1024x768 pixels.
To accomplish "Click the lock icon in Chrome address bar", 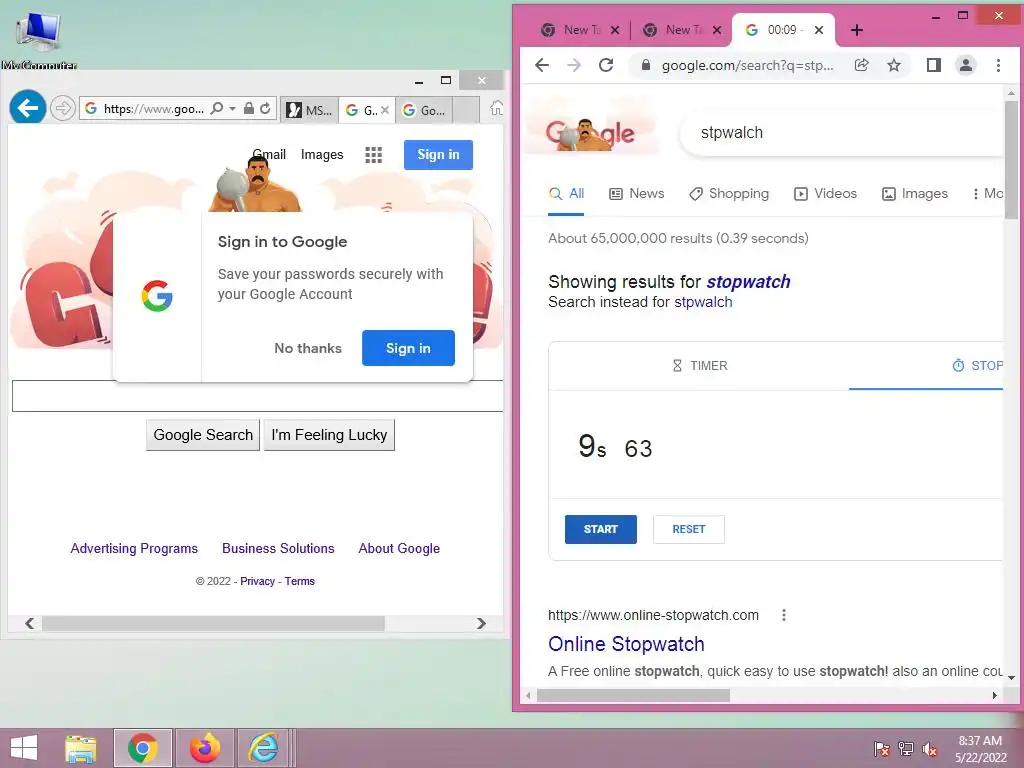I will (646, 65).
